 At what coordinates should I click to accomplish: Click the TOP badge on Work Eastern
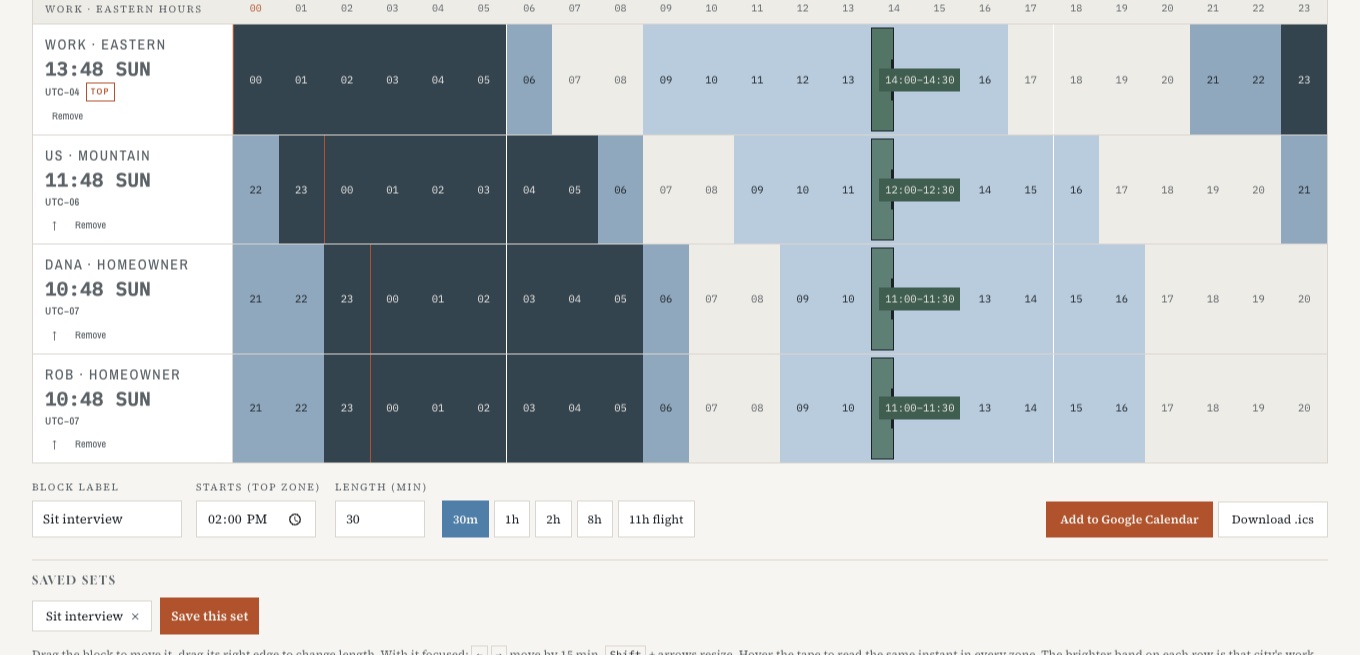pyautogui.click(x=100, y=92)
